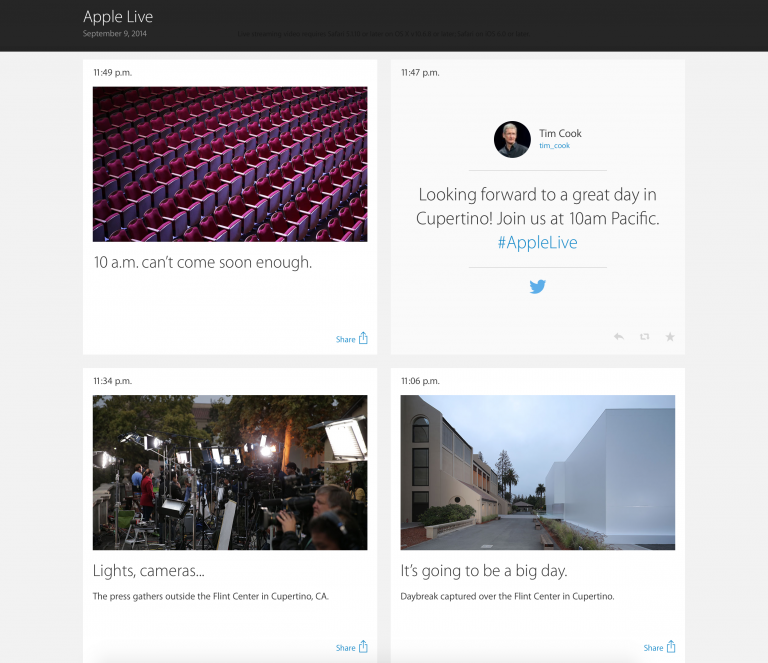Viewport: 768px width, 663px height.
Task: Open the empty auditorium seats photo
Action: [230, 164]
